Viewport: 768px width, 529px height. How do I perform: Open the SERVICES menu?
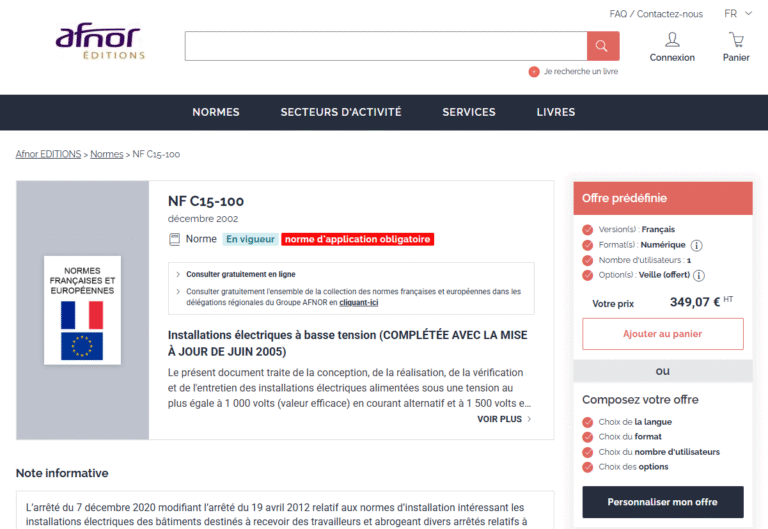(x=469, y=112)
